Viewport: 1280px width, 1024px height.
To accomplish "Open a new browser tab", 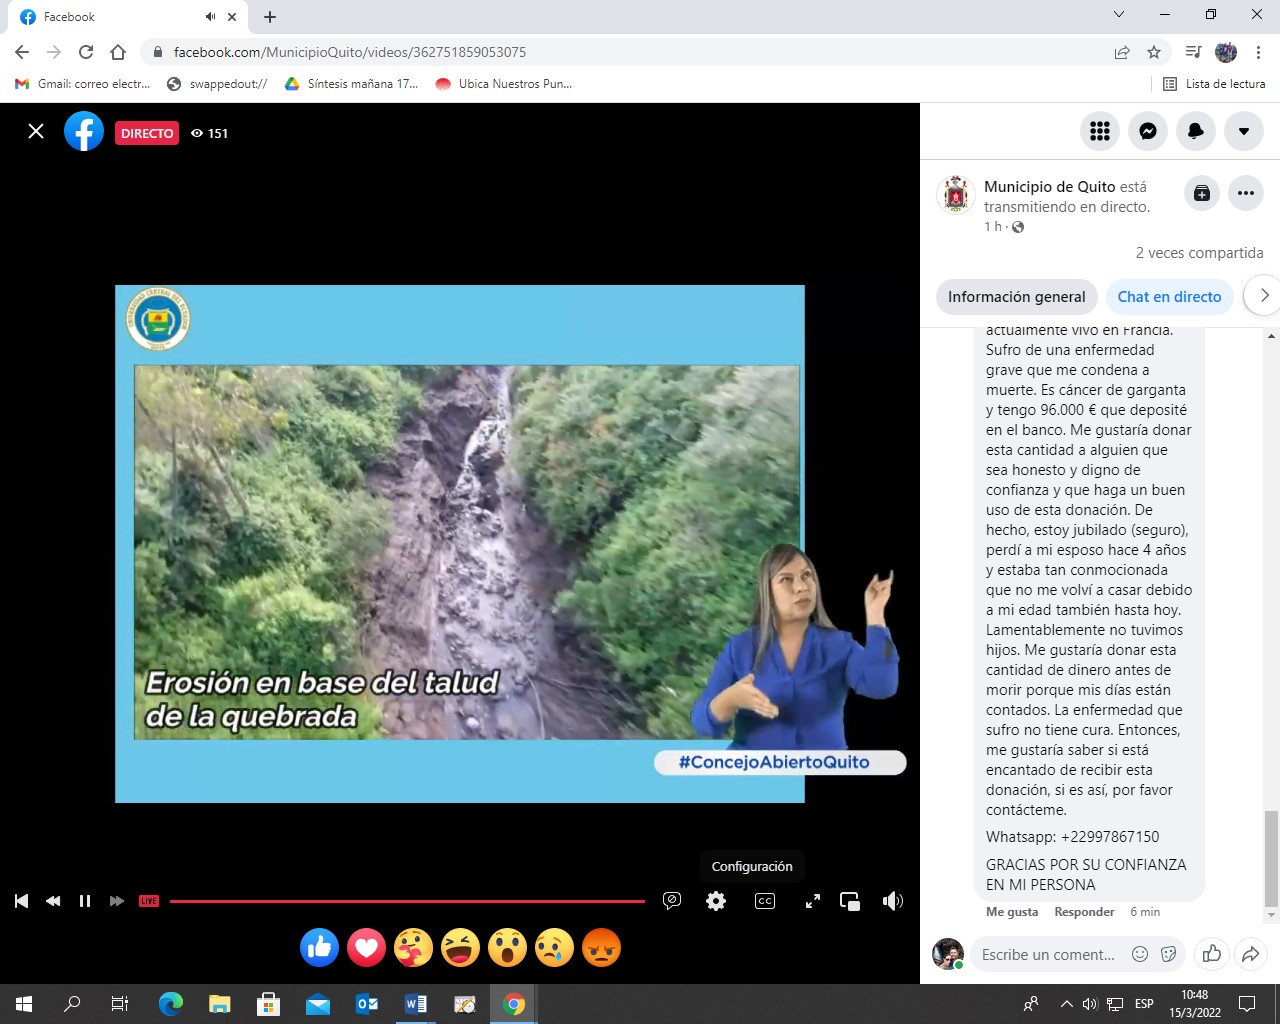I will [x=270, y=17].
